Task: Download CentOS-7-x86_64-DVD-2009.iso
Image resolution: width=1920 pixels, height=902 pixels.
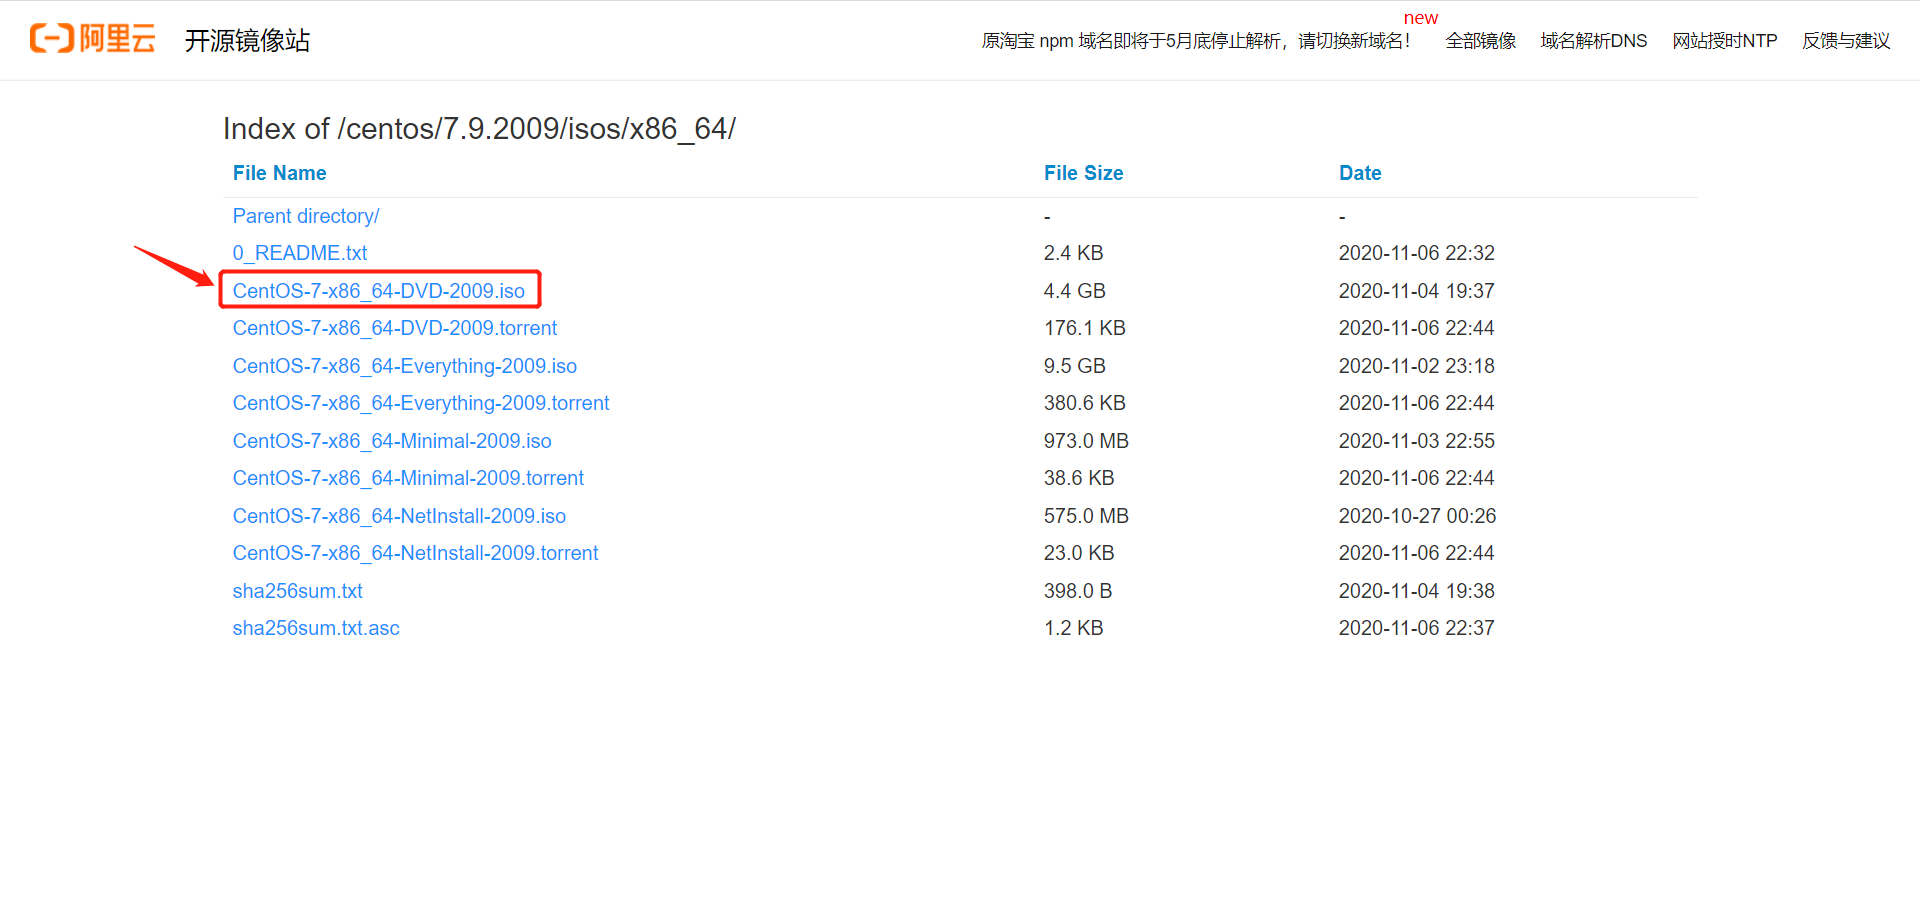Action: click(379, 291)
